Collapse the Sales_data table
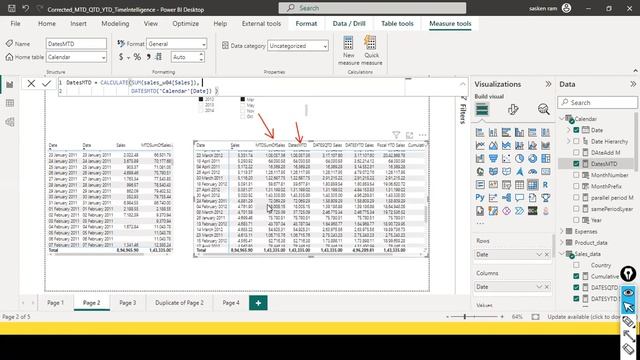Image resolution: width=640 pixels, height=360 pixels. coord(562,253)
